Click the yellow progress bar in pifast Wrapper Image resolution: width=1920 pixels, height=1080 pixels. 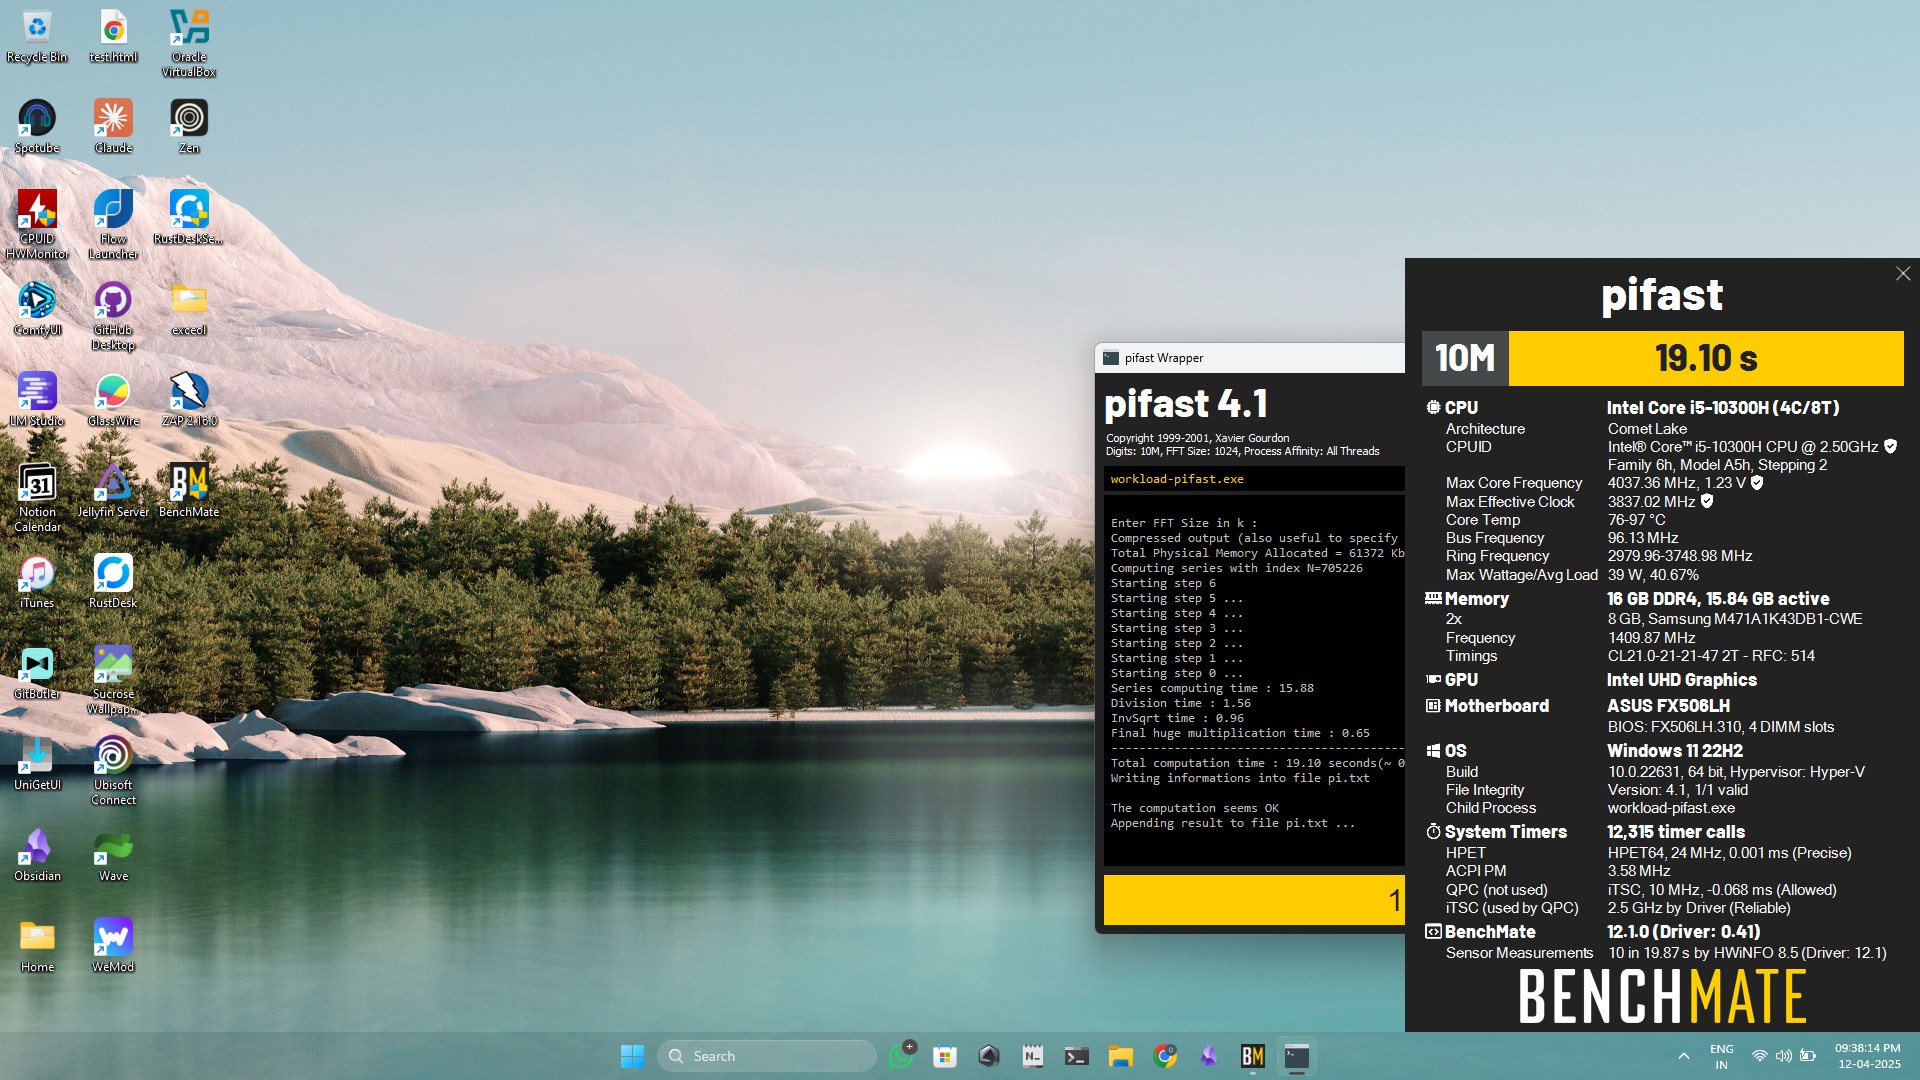[1254, 900]
